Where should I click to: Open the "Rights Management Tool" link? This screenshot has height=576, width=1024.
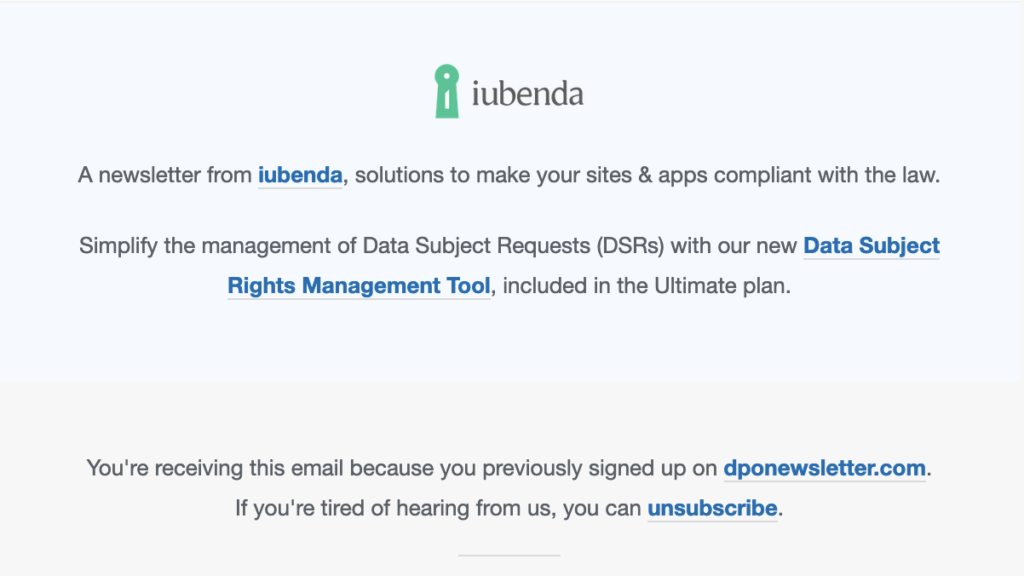[359, 285]
